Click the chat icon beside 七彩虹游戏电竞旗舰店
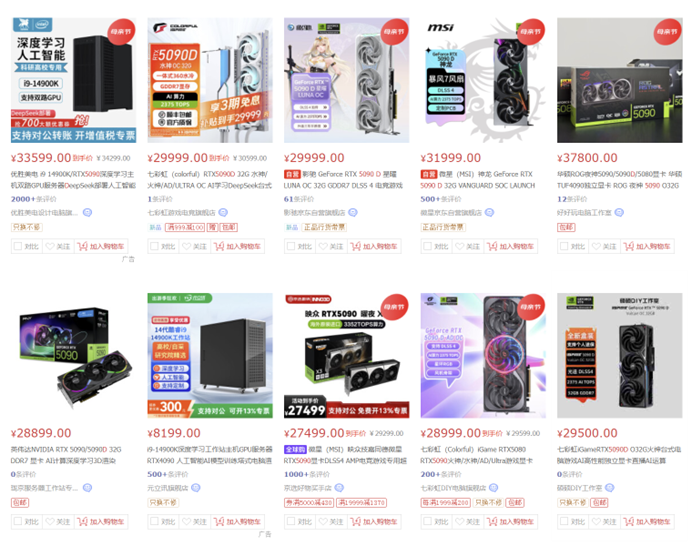 [x=223, y=213]
